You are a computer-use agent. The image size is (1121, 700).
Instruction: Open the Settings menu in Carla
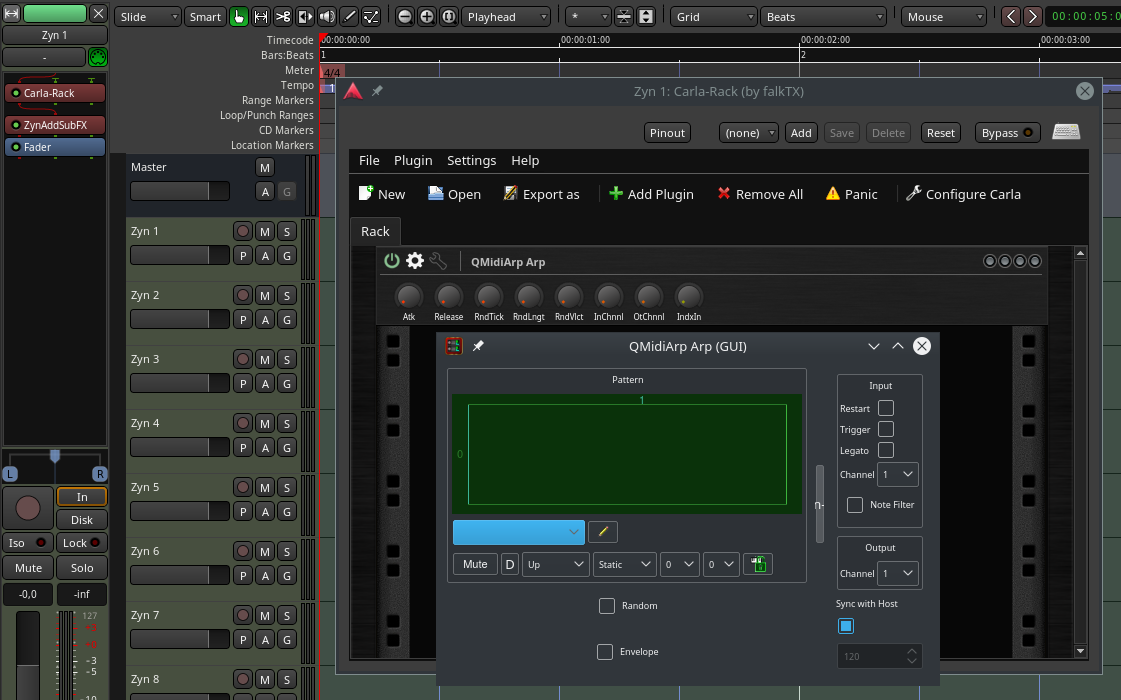click(471, 160)
